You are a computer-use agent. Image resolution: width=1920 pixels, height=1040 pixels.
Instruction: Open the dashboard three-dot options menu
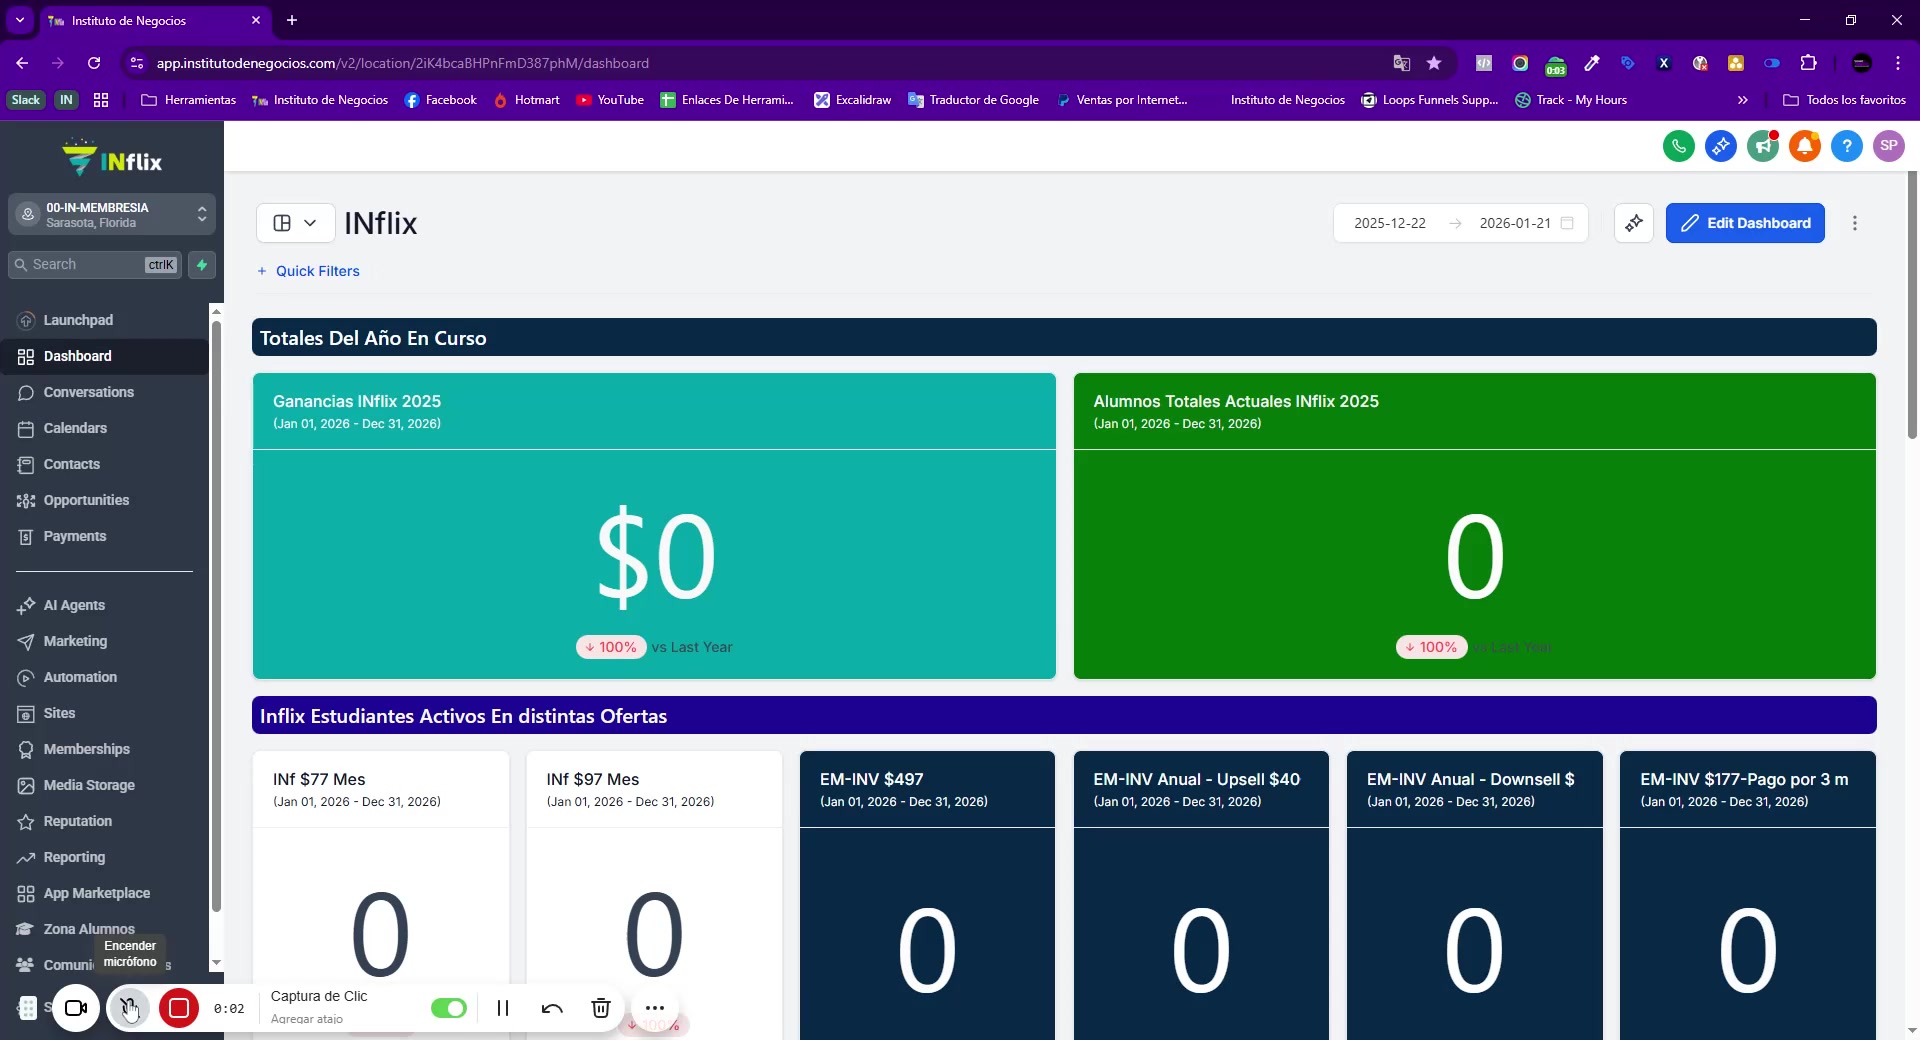(1855, 223)
